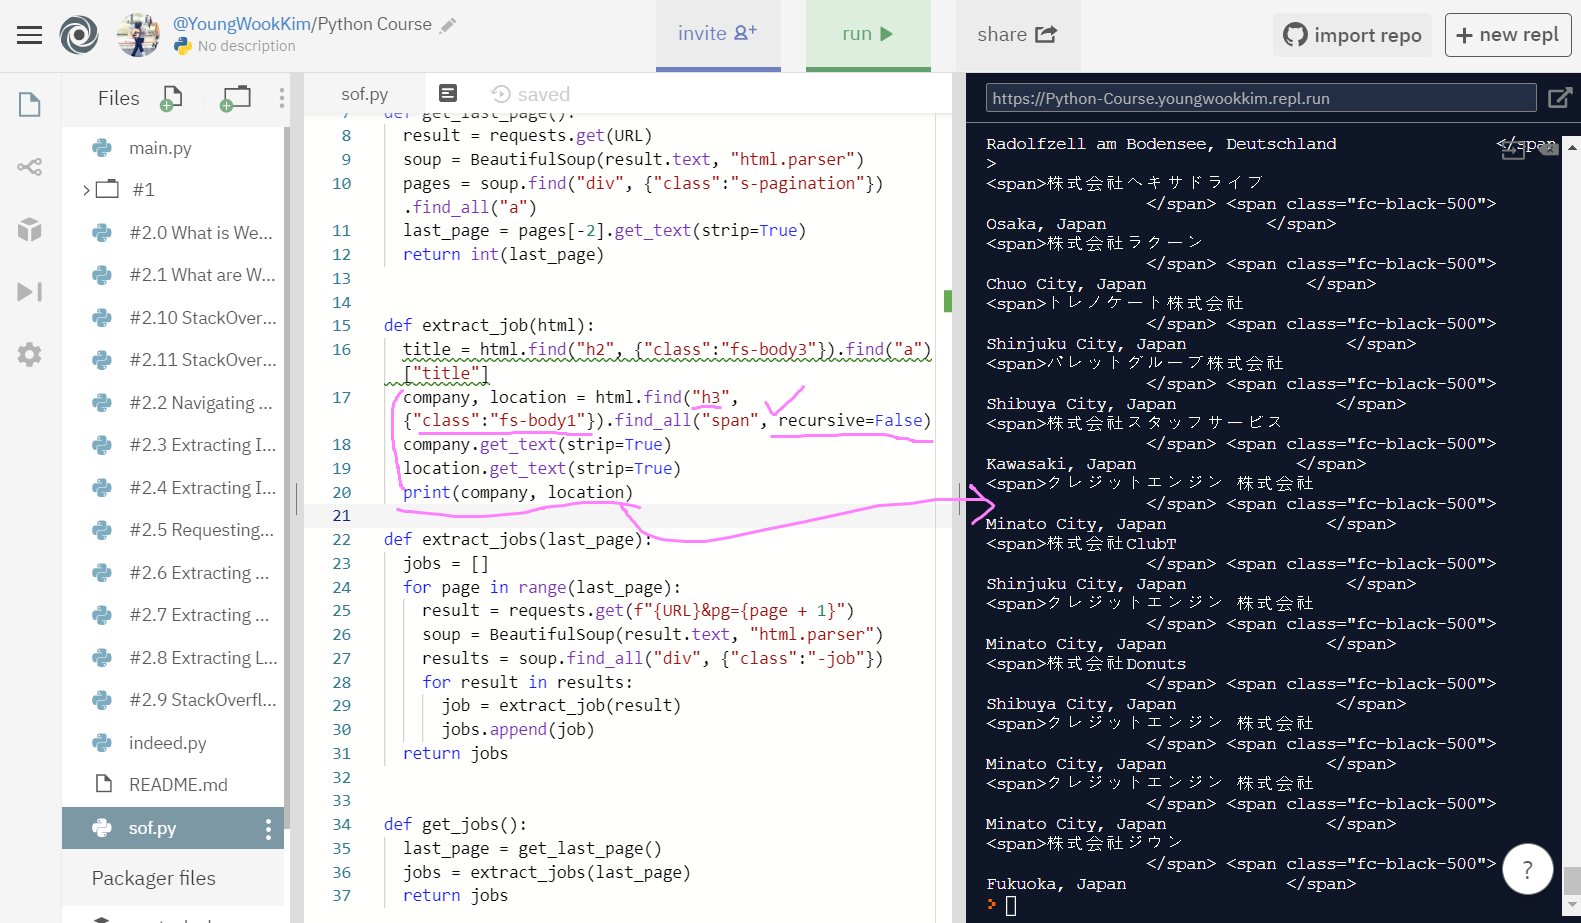Click the console scrollbar up arrow

pyautogui.click(x=1572, y=146)
